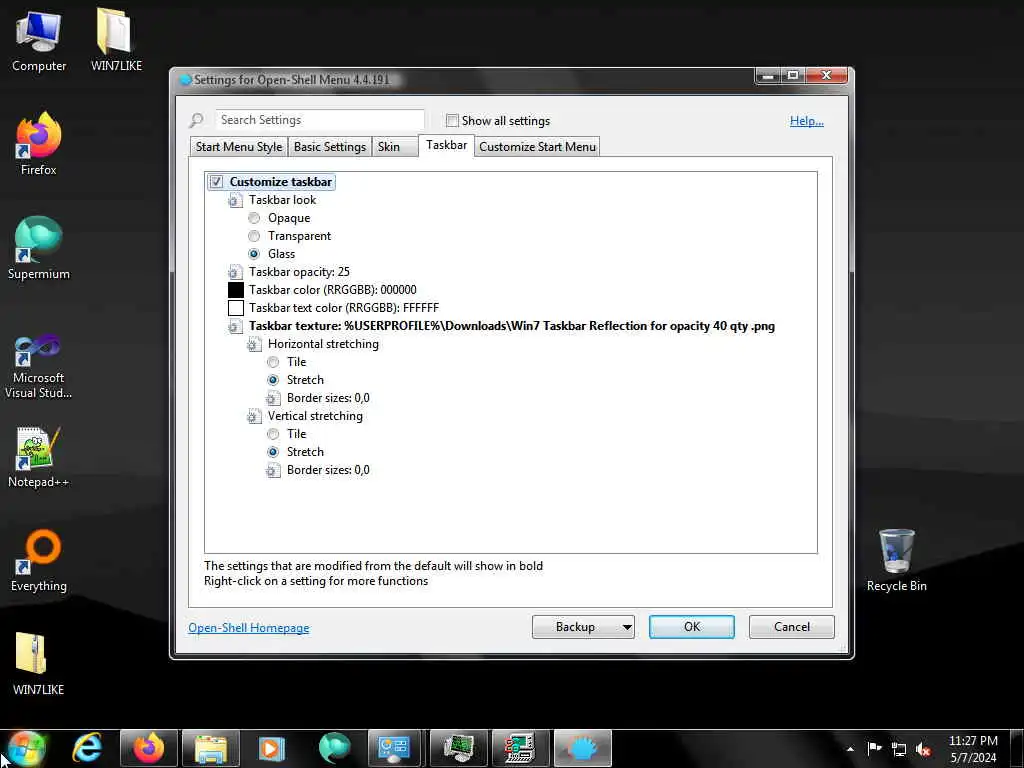1024x768 pixels.
Task: Open the Action Center flag icon
Action: 874,749
